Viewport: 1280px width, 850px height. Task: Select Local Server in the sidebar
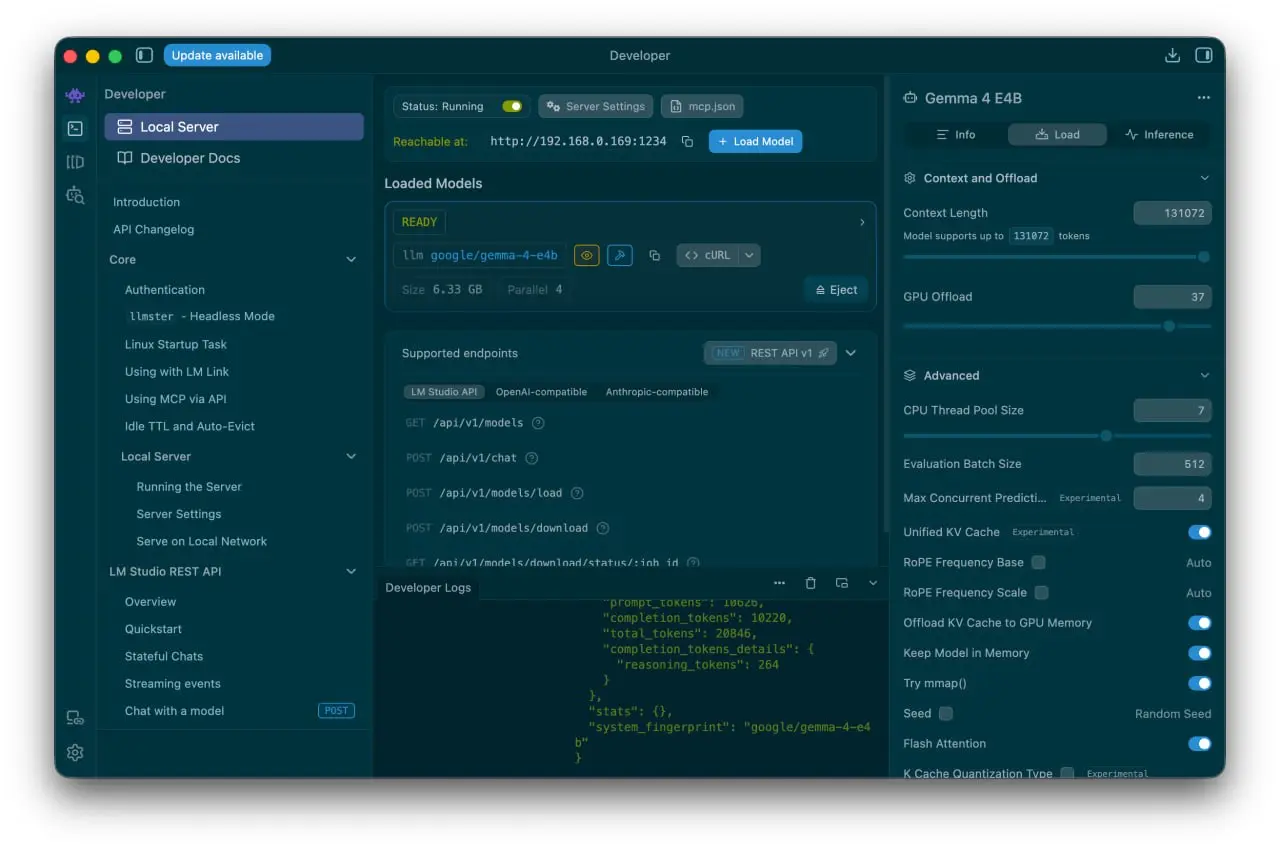(x=234, y=127)
